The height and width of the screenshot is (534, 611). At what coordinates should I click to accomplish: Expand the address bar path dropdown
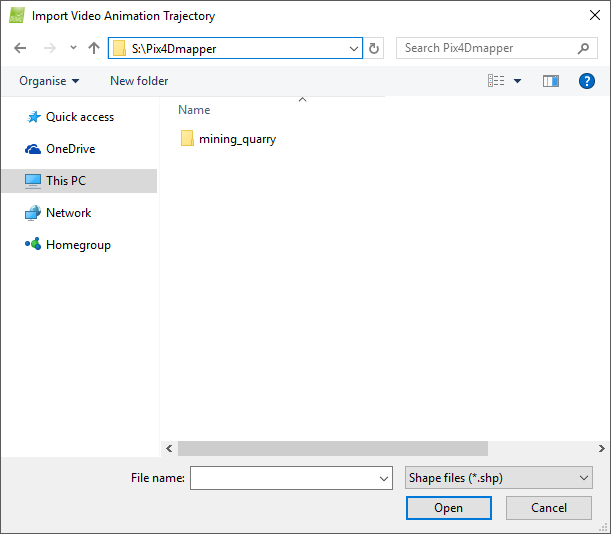pyautogui.click(x=354, y=48)
